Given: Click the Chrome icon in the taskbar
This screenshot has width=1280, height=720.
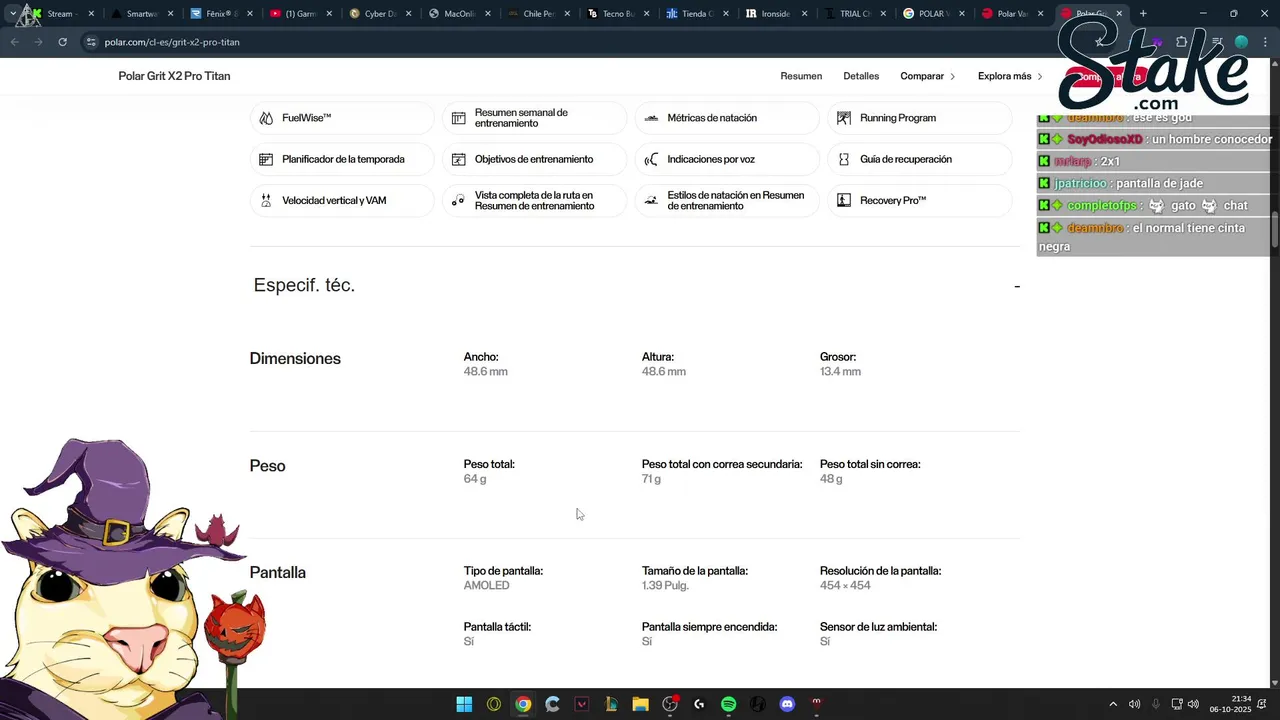Looking at the screenshot, I should (523, 704).
